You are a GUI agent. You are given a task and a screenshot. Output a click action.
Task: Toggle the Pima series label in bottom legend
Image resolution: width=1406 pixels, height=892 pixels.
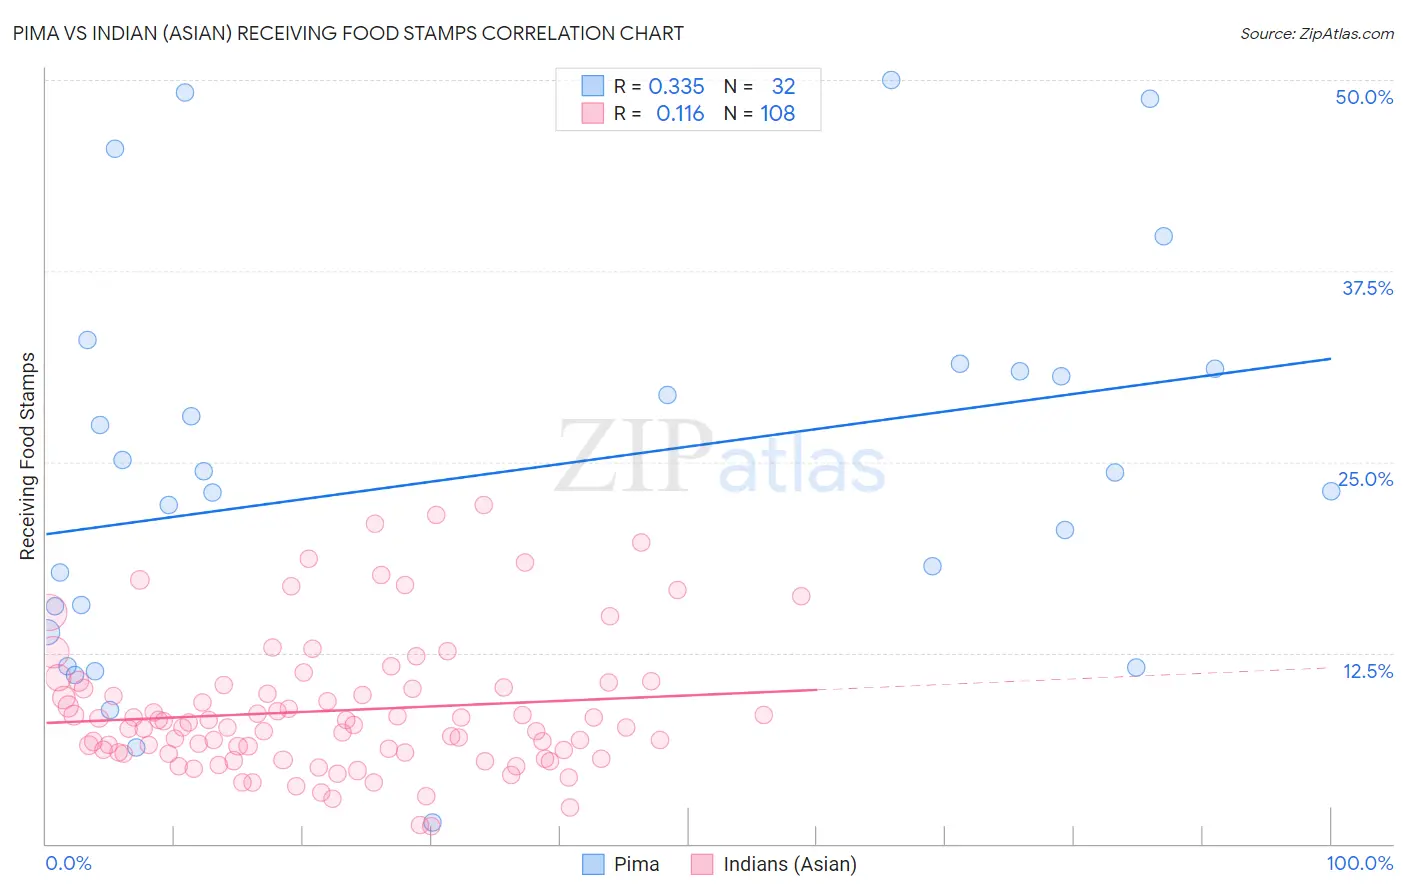pyautogui.click(x=636, y=864)
